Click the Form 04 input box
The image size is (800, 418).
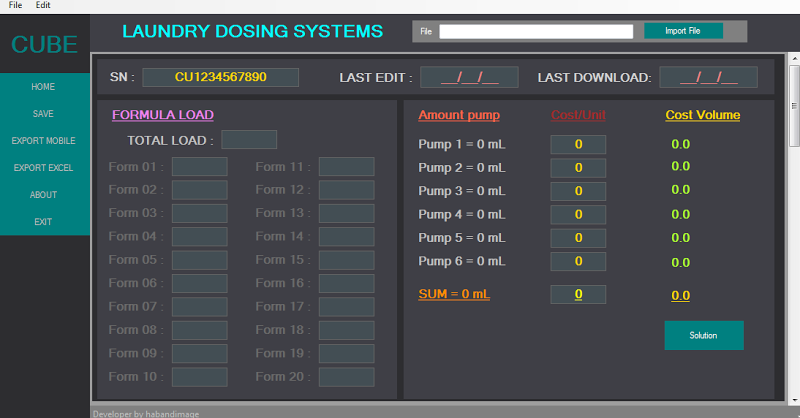[x=199, y=237]
